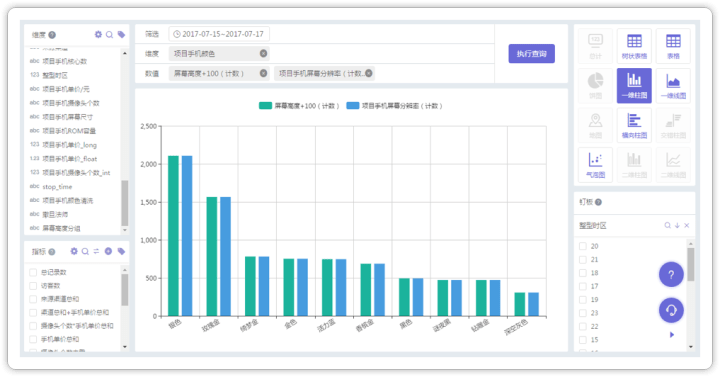Viewport: 720px width, 377px height.
Task: Select 项目手机屏幕尺寸 dimension in list
Action: click(x=68, y=117)
